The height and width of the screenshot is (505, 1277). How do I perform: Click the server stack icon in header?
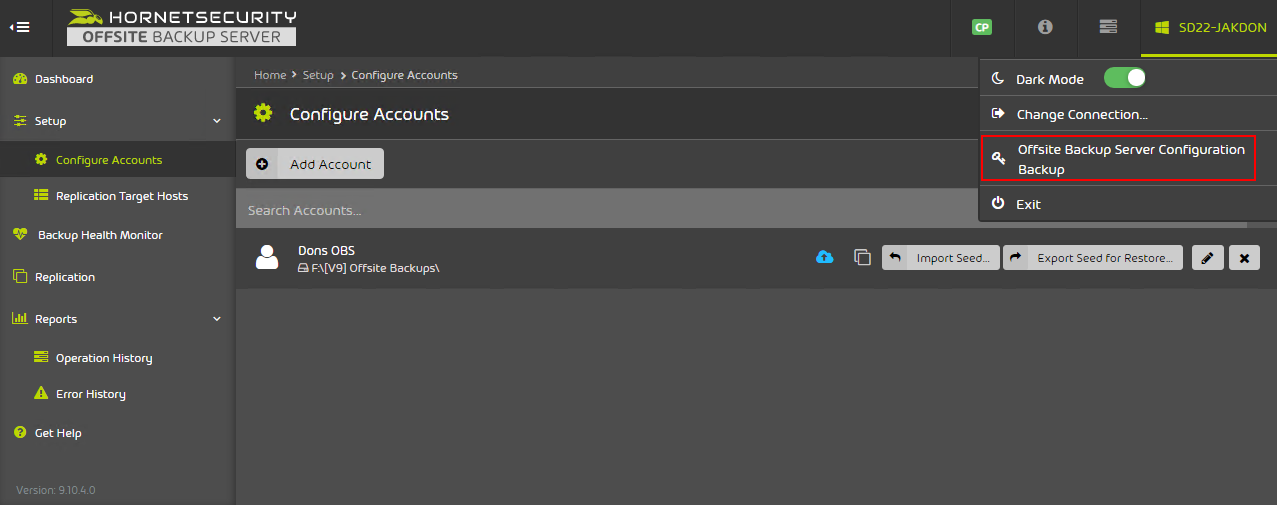[x=1108, y=27]
